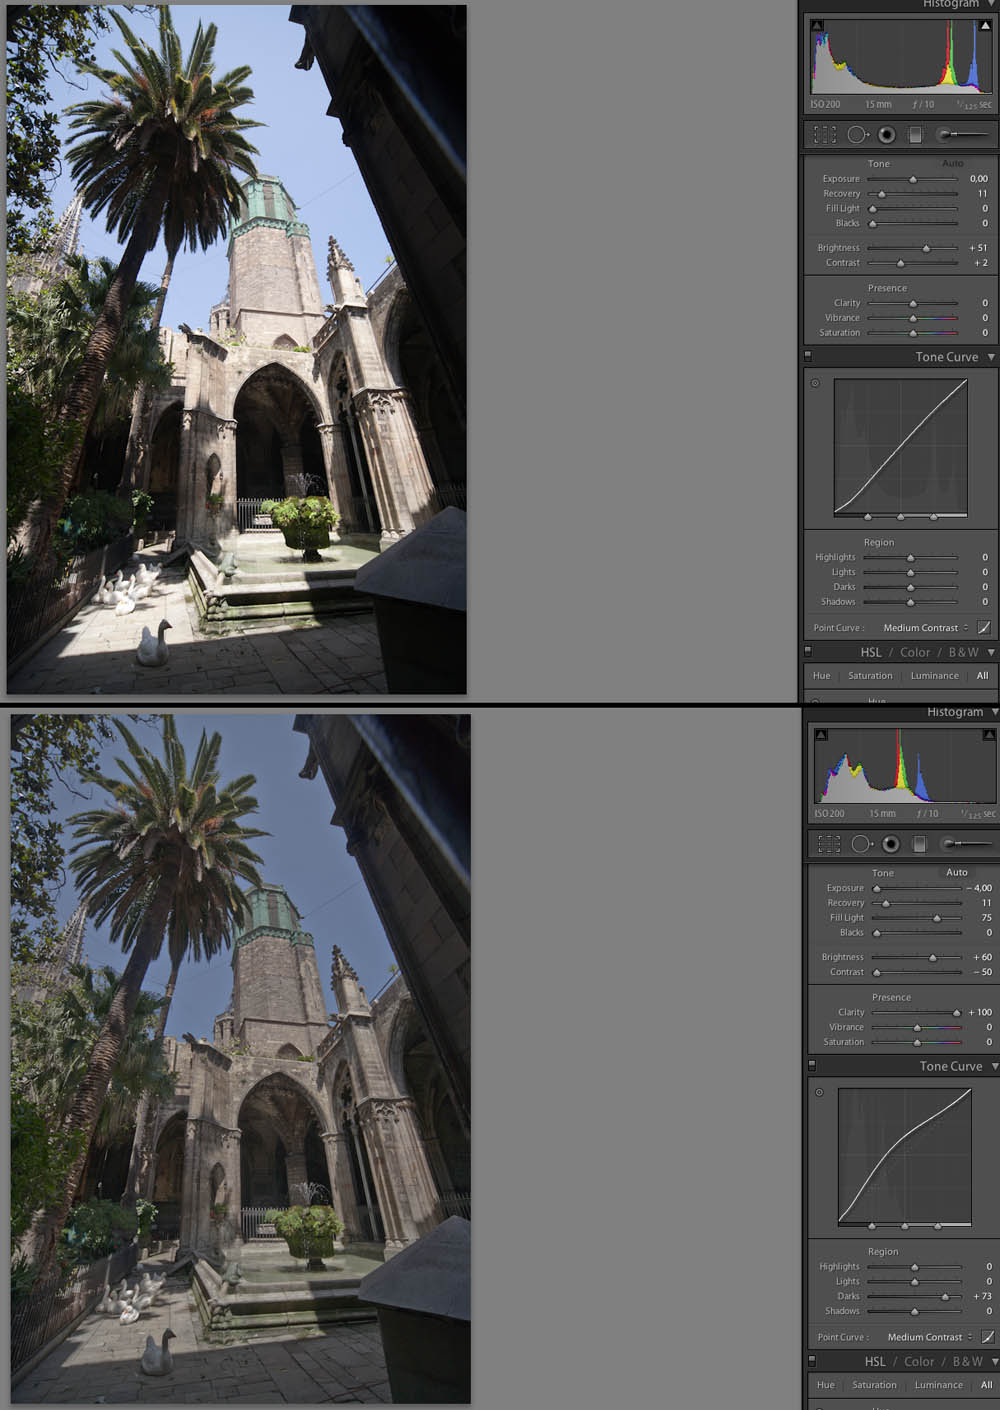Toggle shadow clipping indicator in lower histogram

coord(821,735)
